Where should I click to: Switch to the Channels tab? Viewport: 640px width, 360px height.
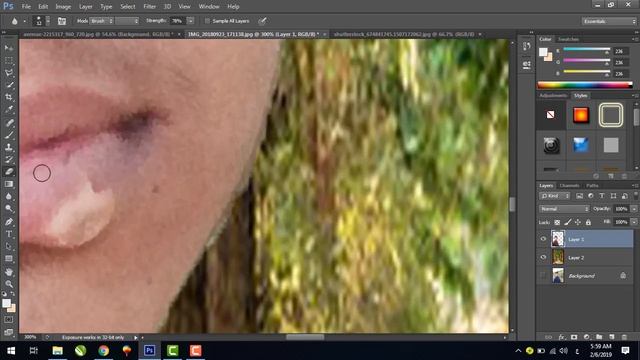[569, 186]
